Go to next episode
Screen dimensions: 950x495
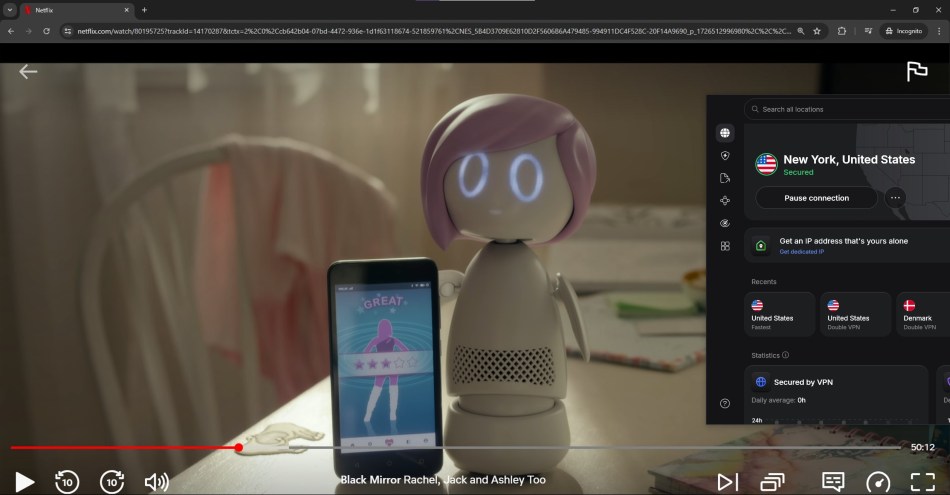[728, 482]
